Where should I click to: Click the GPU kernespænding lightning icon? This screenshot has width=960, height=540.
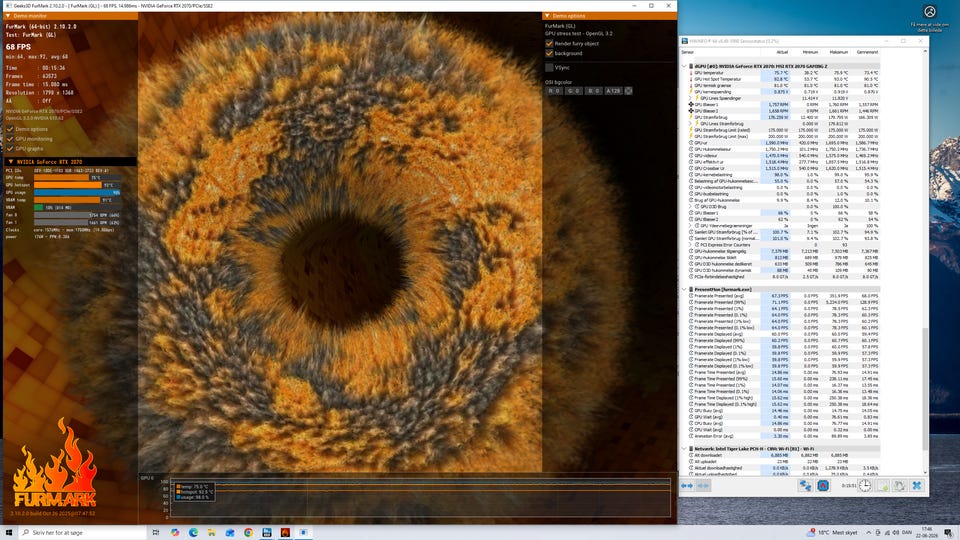691,92
